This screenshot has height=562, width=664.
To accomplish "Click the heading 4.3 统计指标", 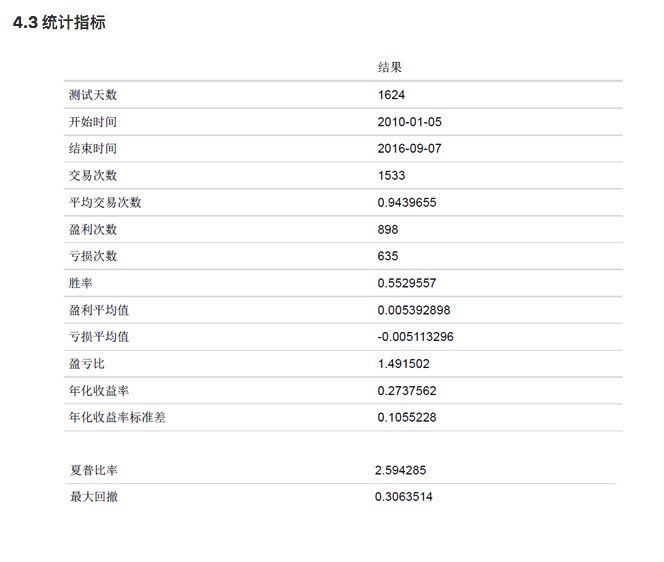I will tap(59, 22).
